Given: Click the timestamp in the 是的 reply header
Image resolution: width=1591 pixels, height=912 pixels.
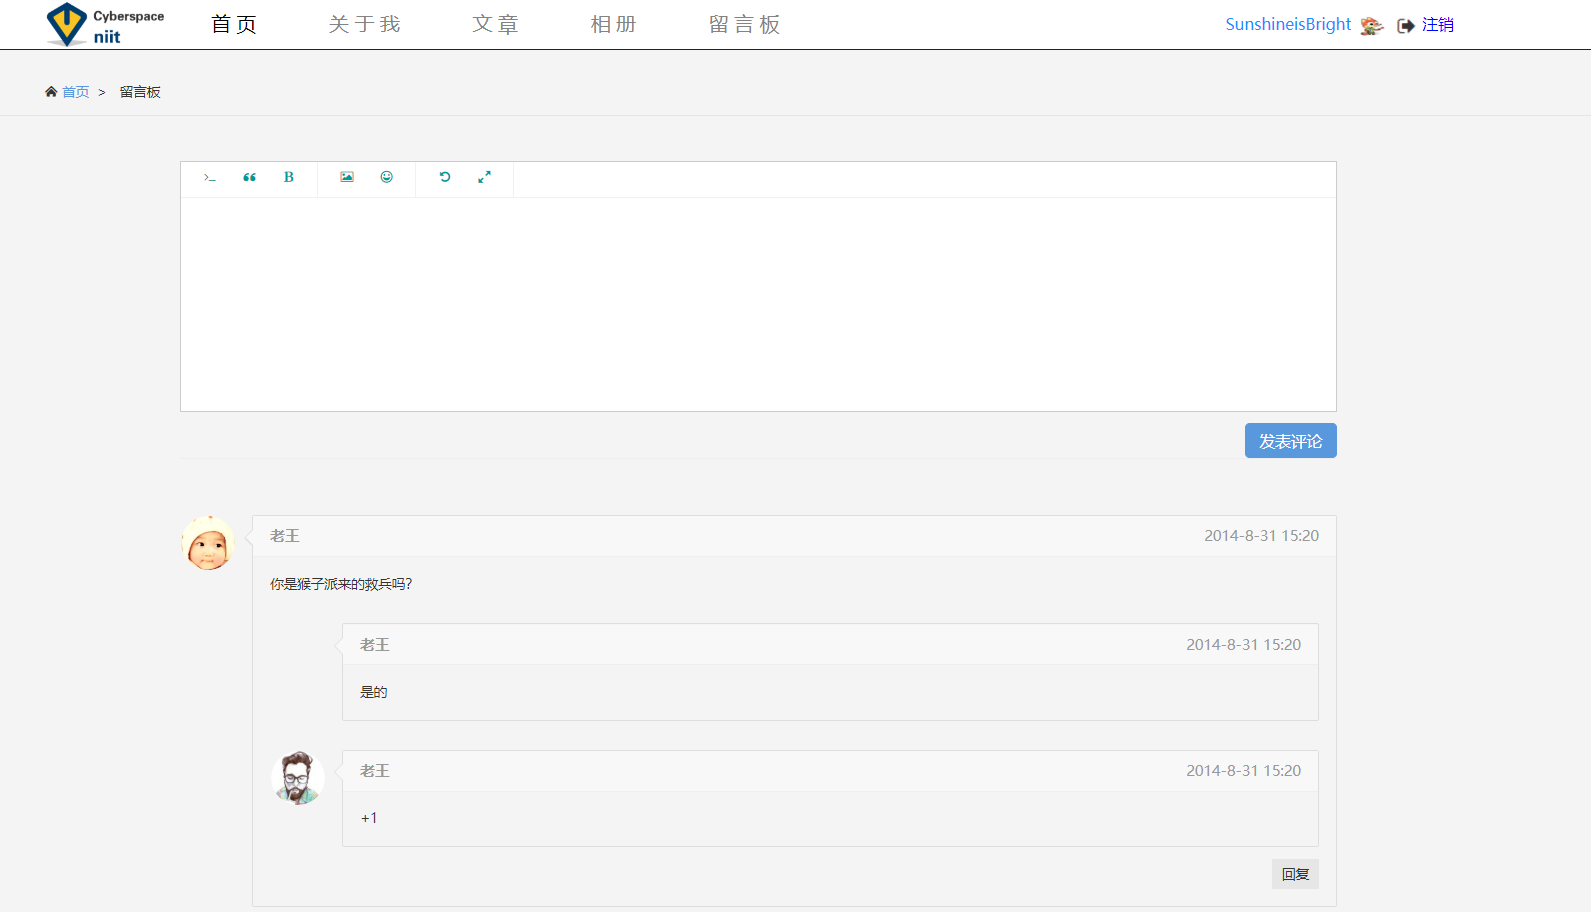Looking at the screenshot, I should [x=1243, y=645].
